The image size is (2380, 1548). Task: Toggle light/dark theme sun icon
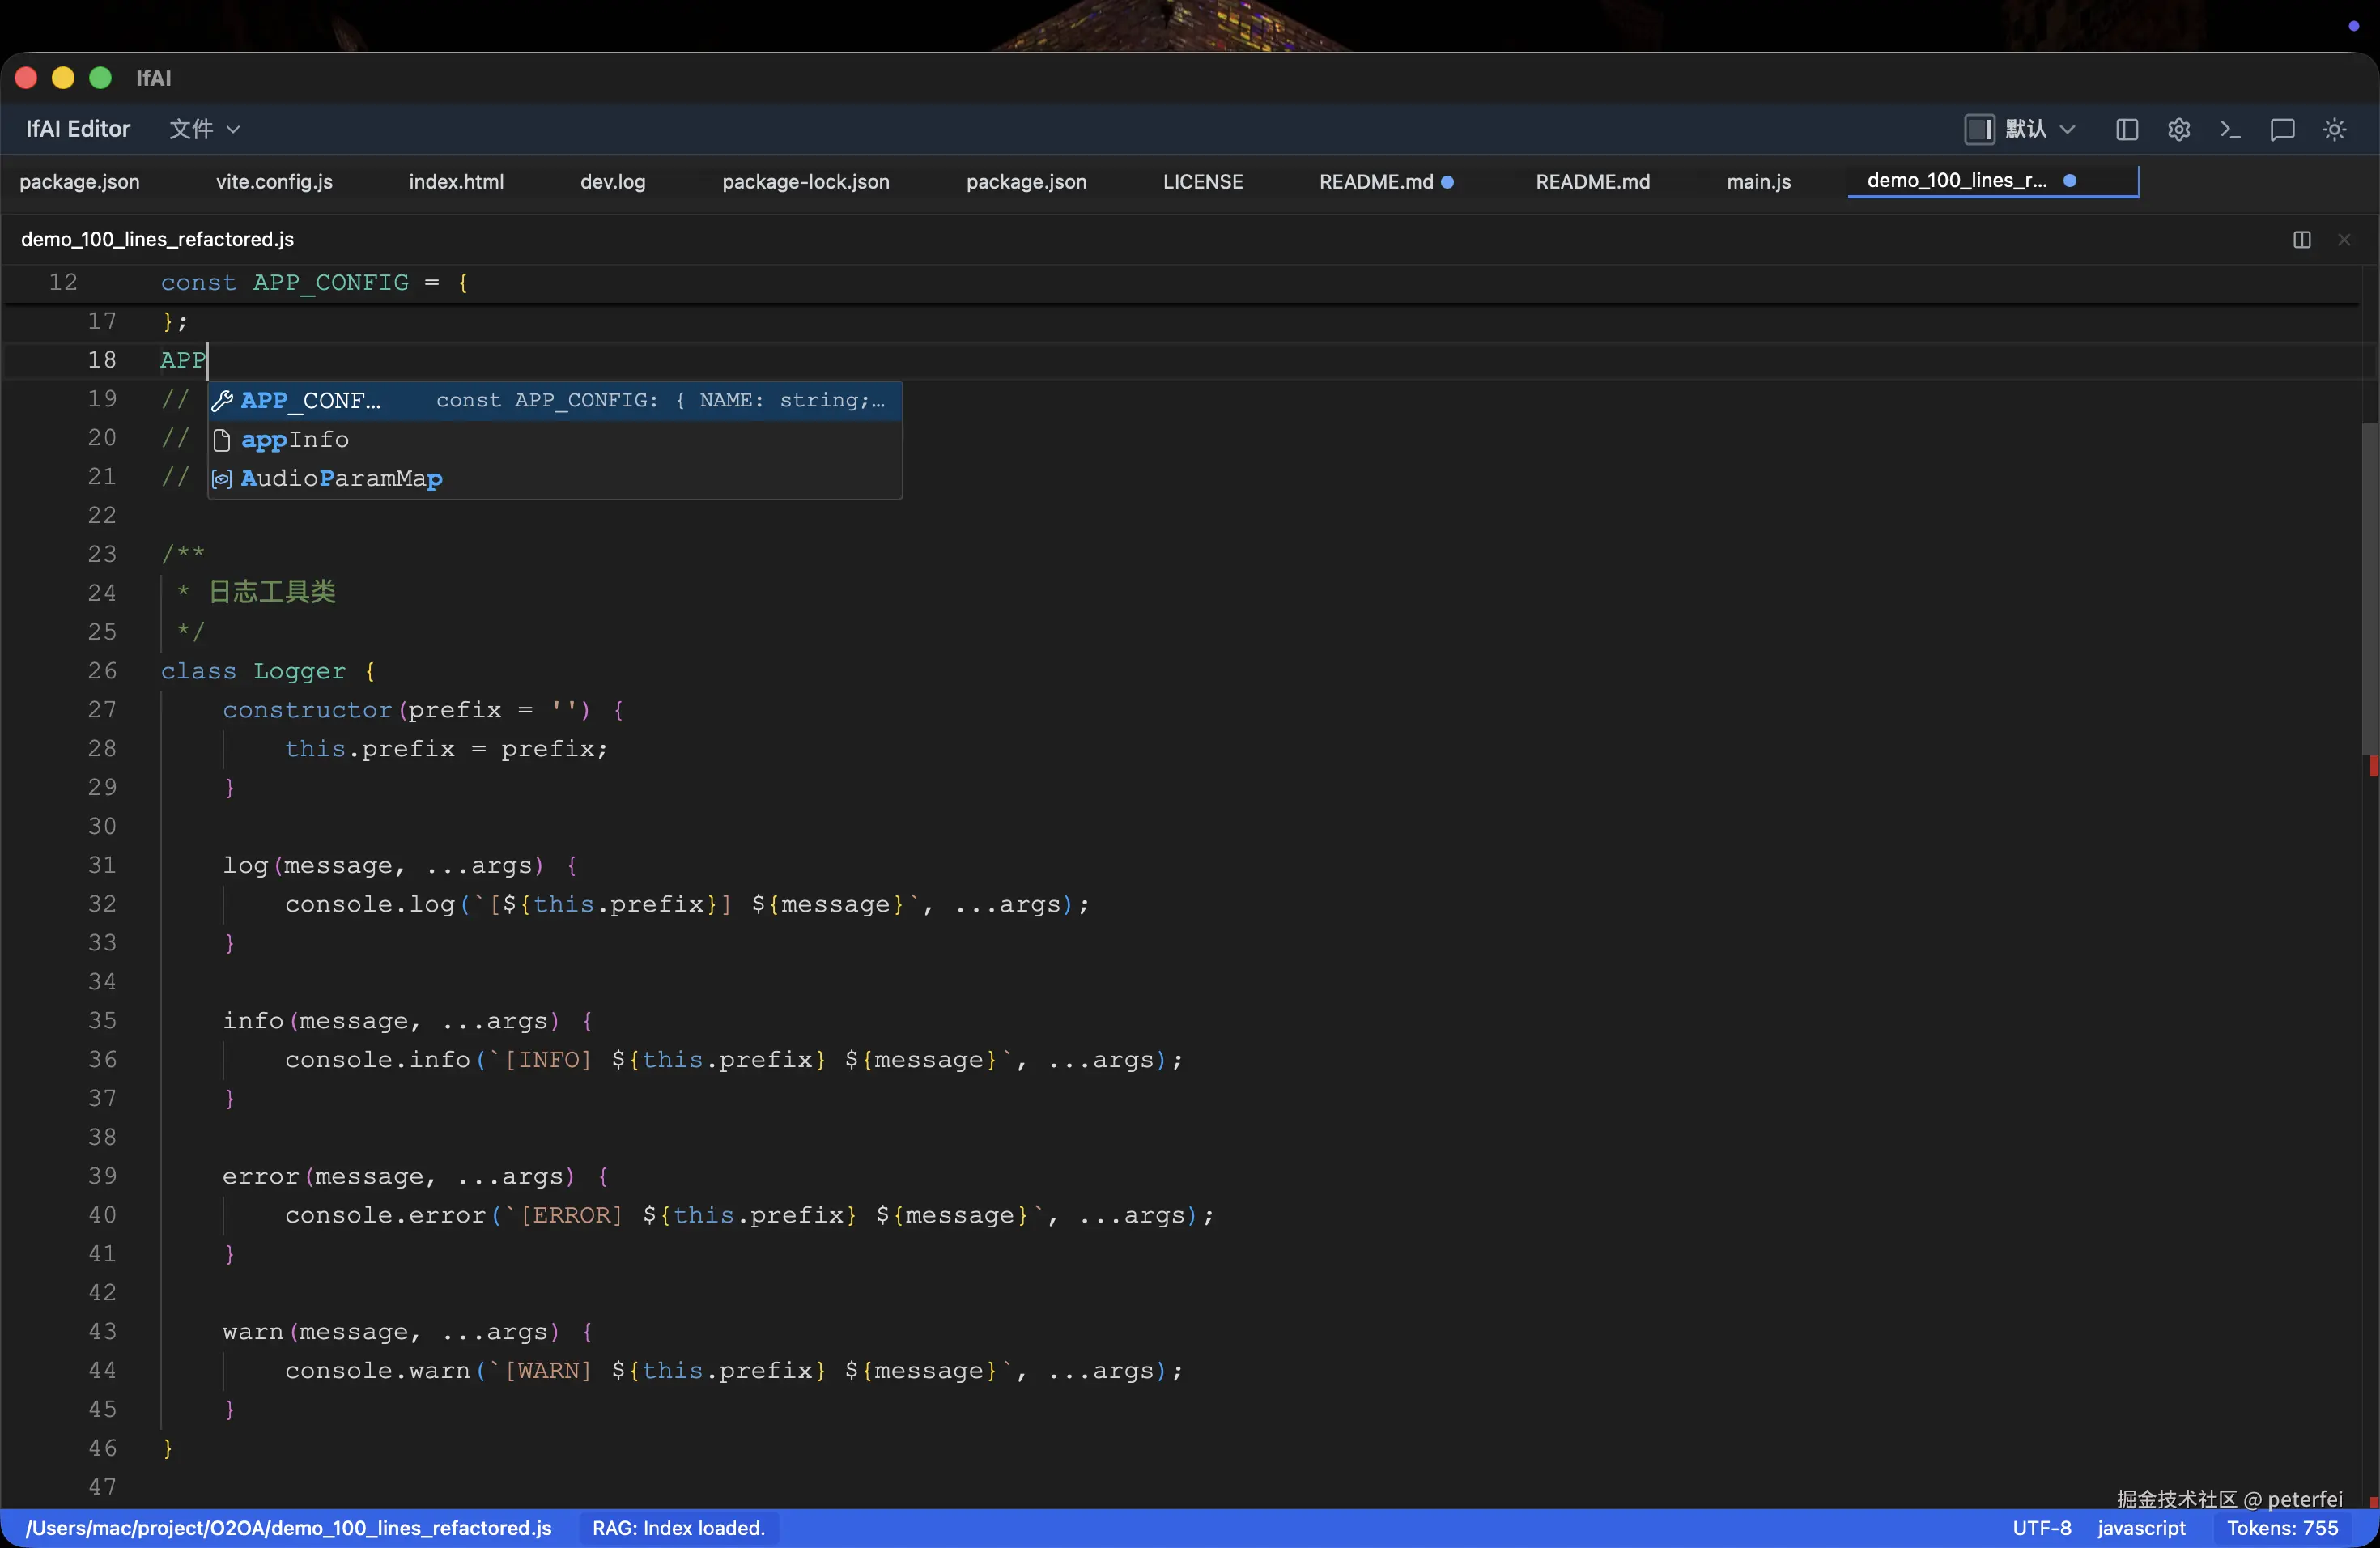[2334, 130]
